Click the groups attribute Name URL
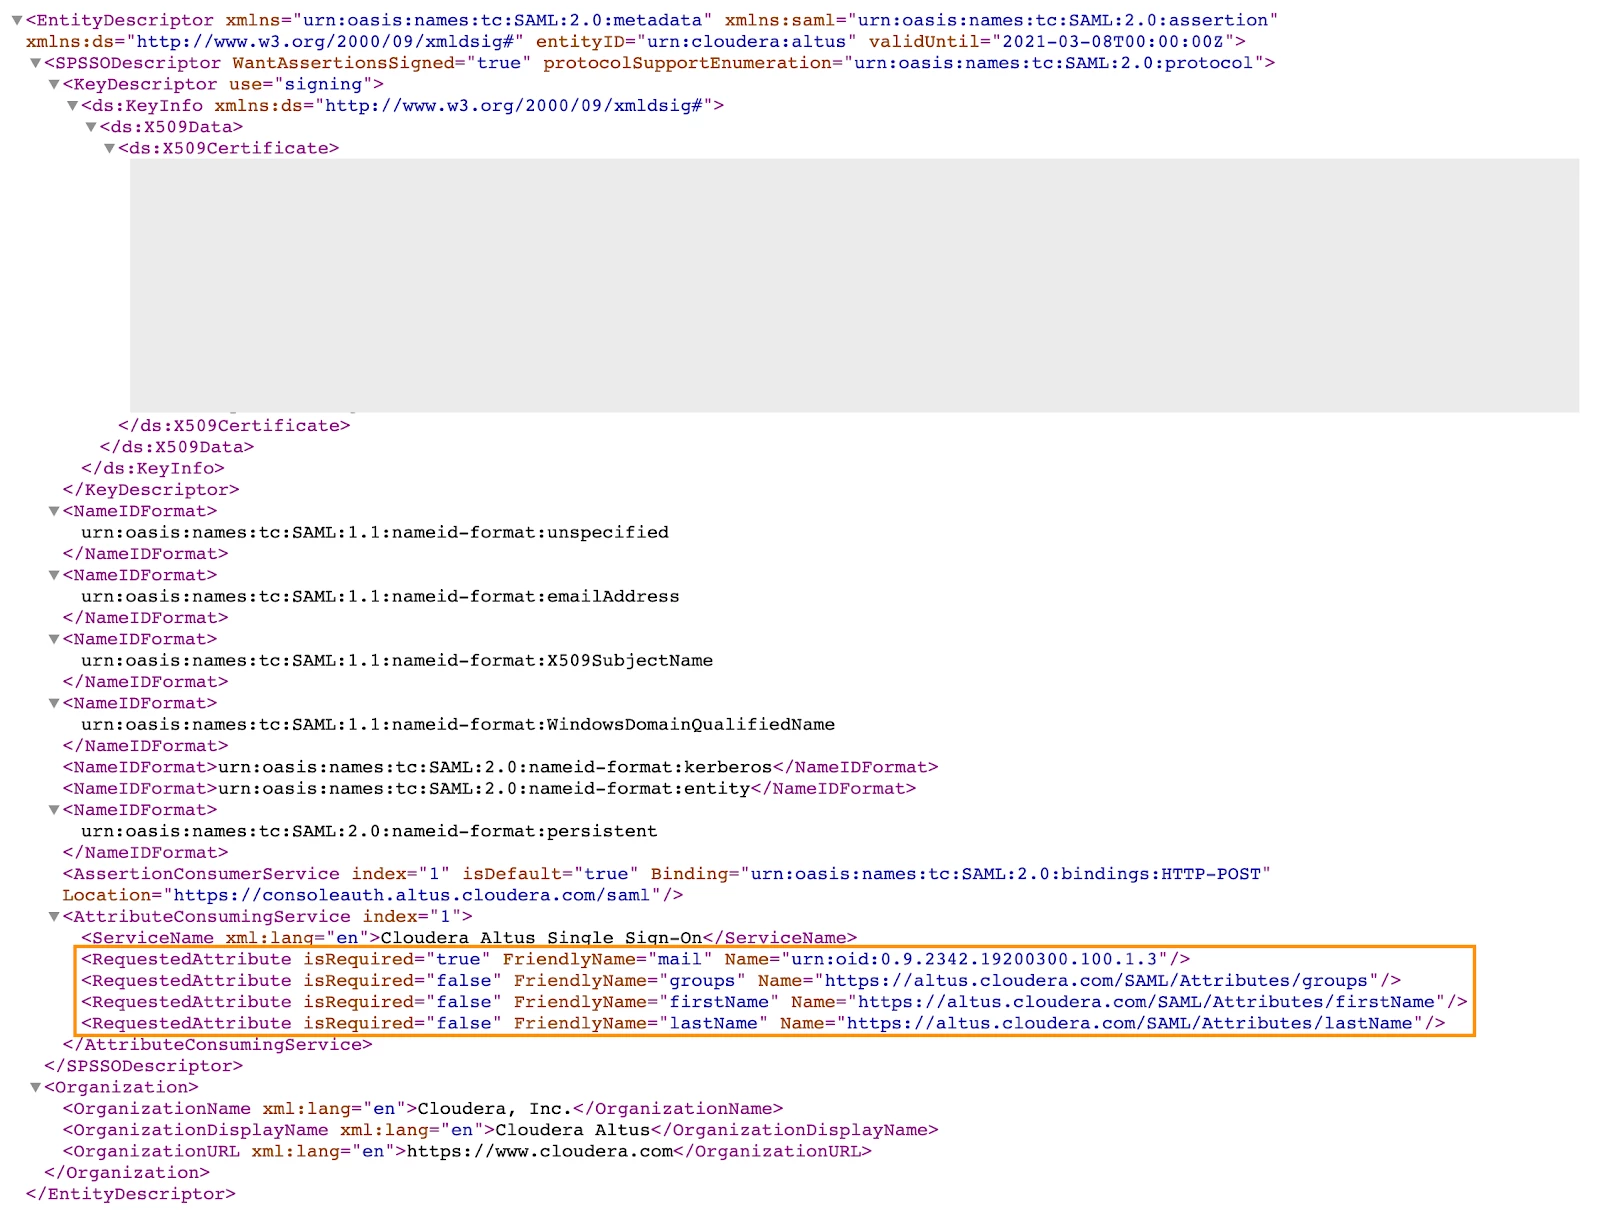Screen dimensions: 1600x1215 [x=1097, y=981]
